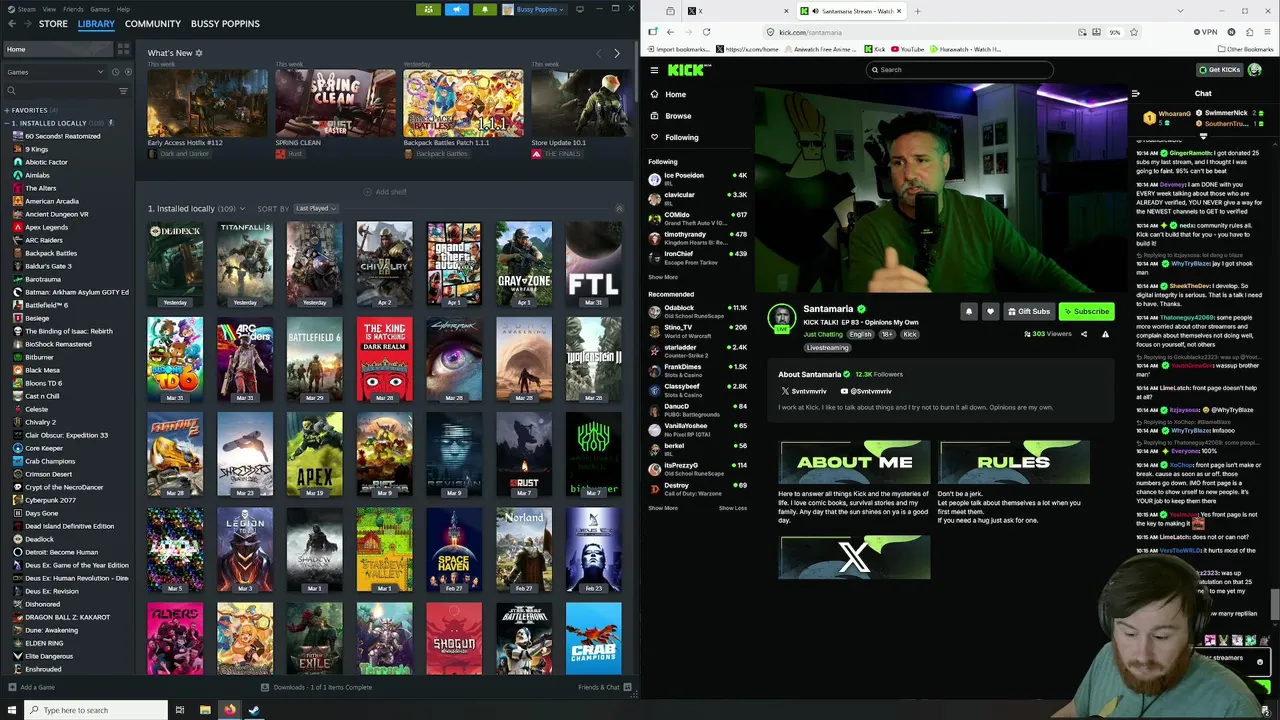Open Browse in Kick sidebar

coord(670,116)
